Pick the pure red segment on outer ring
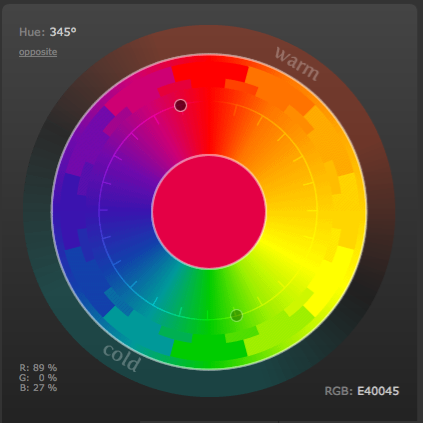This screenshot has width=423, height=423. pyautogui.click(x=210, y=72)
